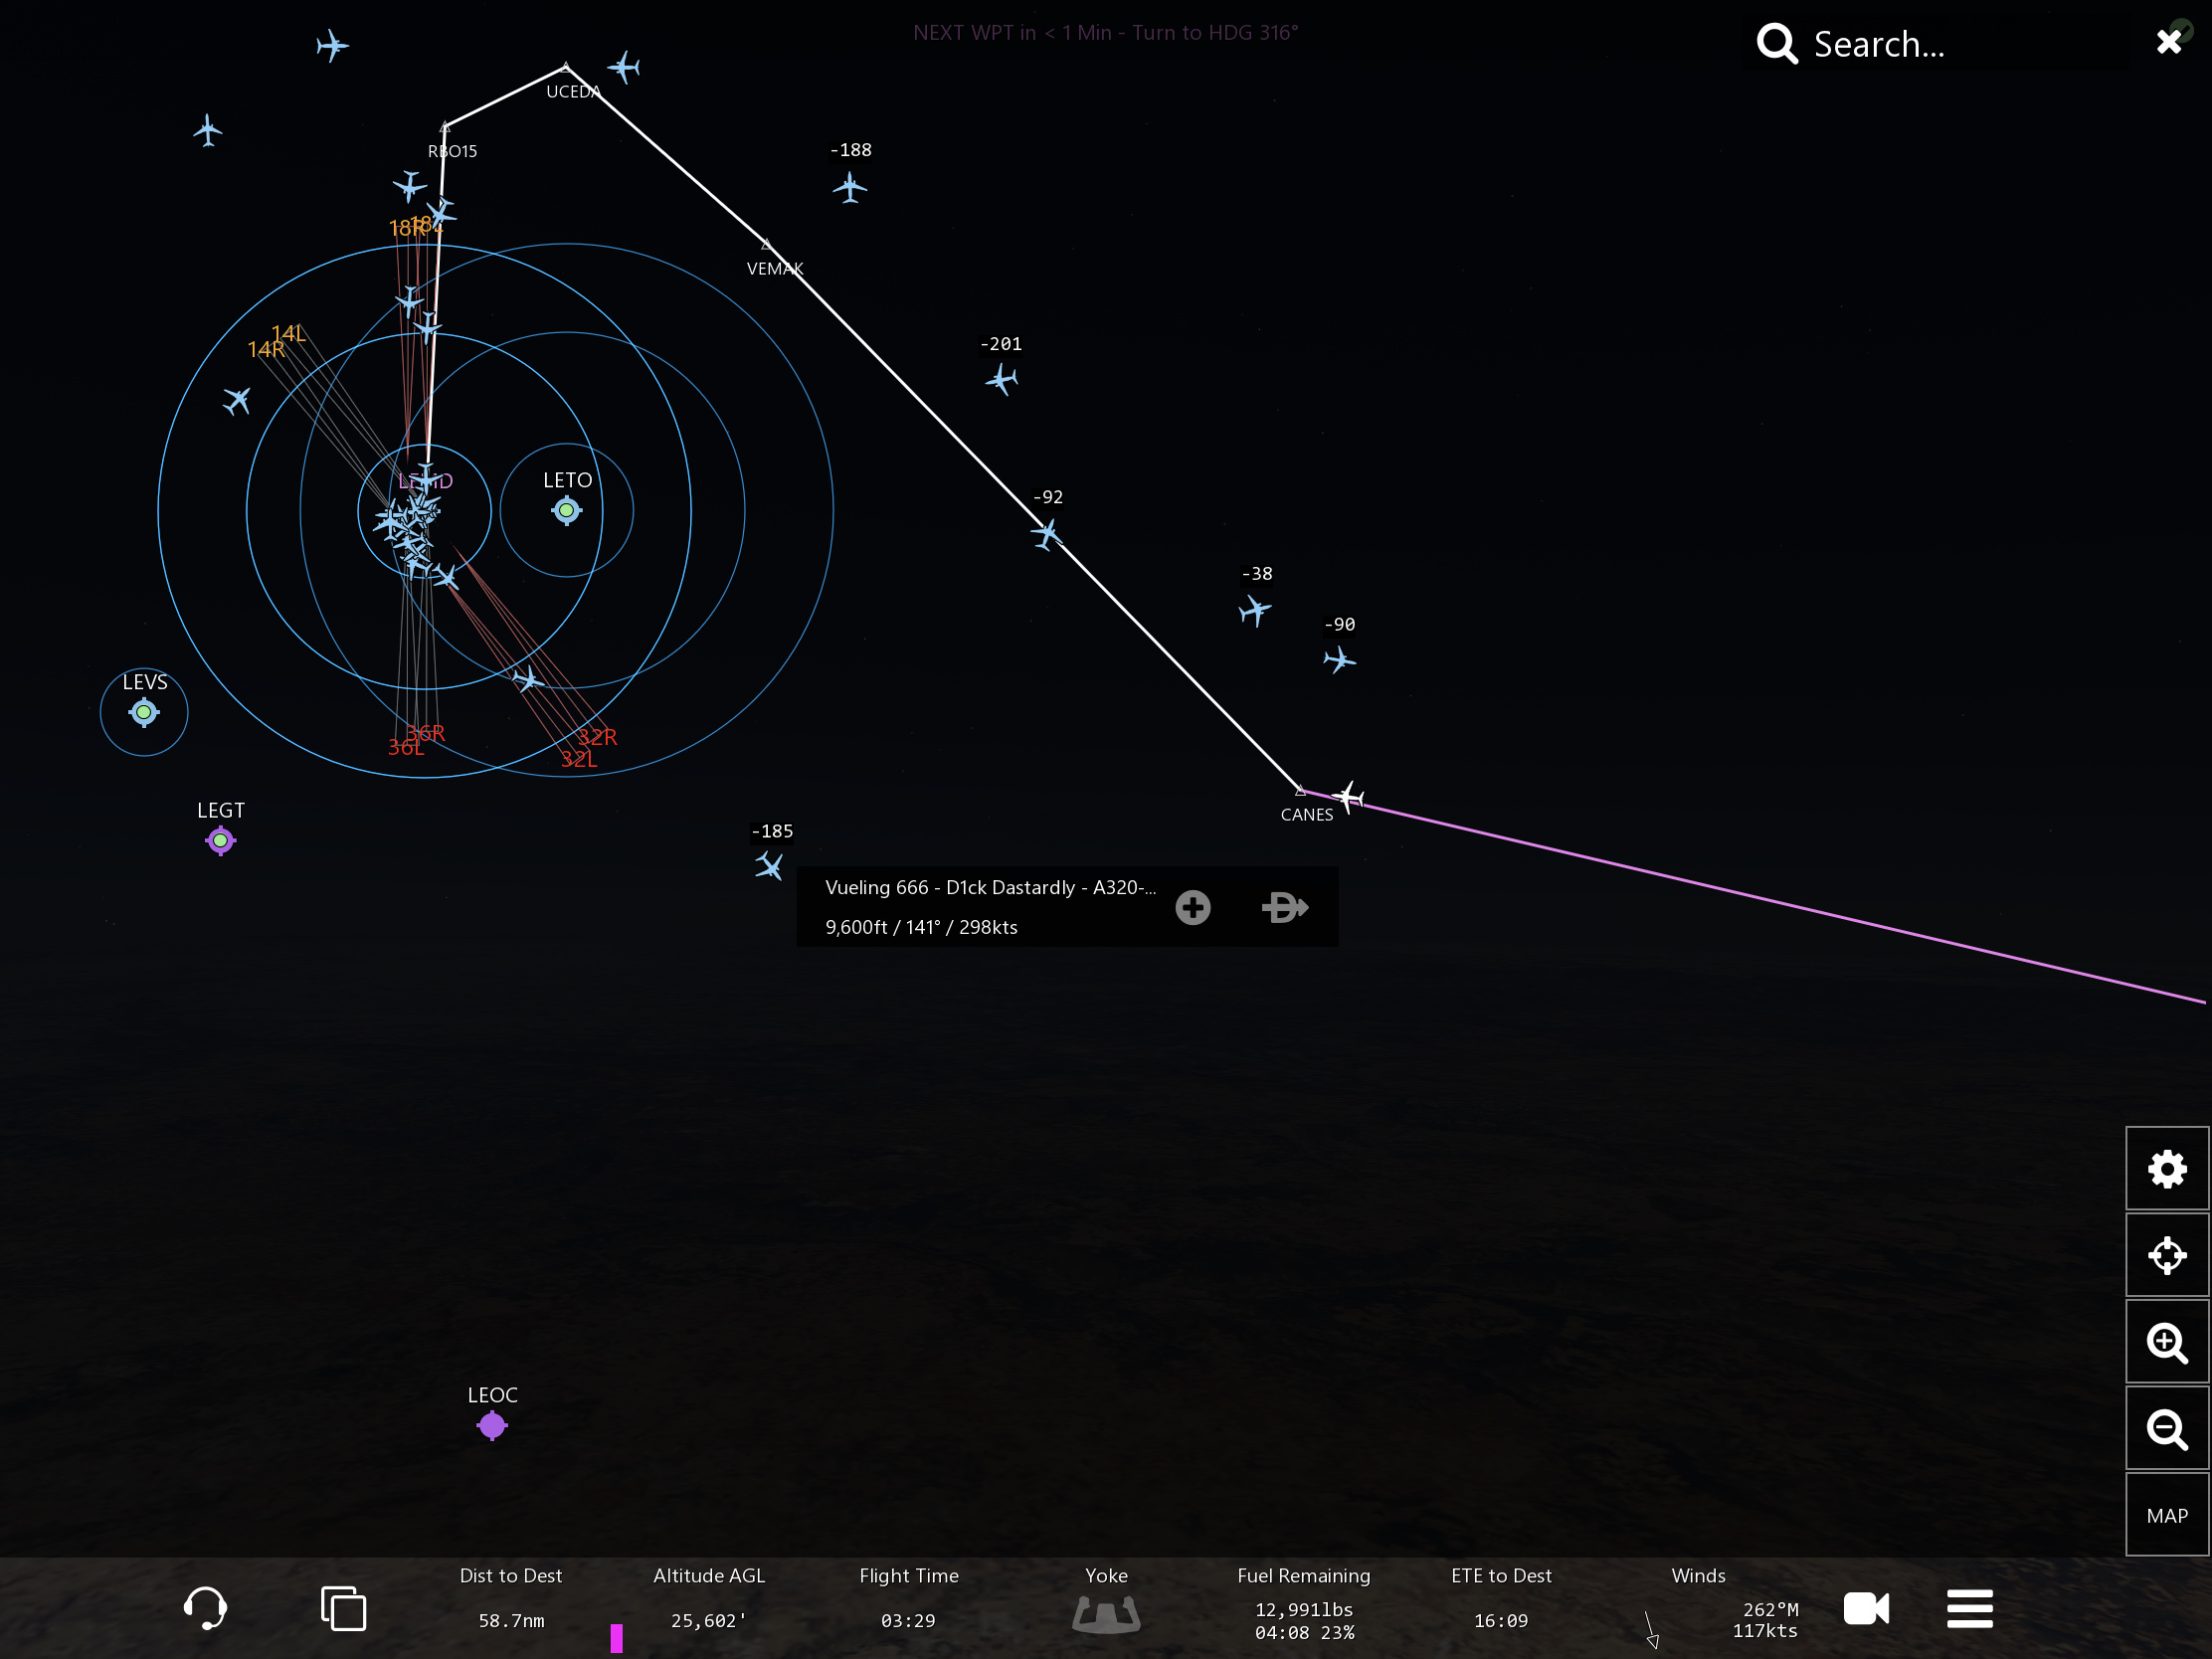This screenshot has width=2212, height=1659.
Task: Open map settings gear icon
Action: pyautogui.click(x=2166, y=1168)
